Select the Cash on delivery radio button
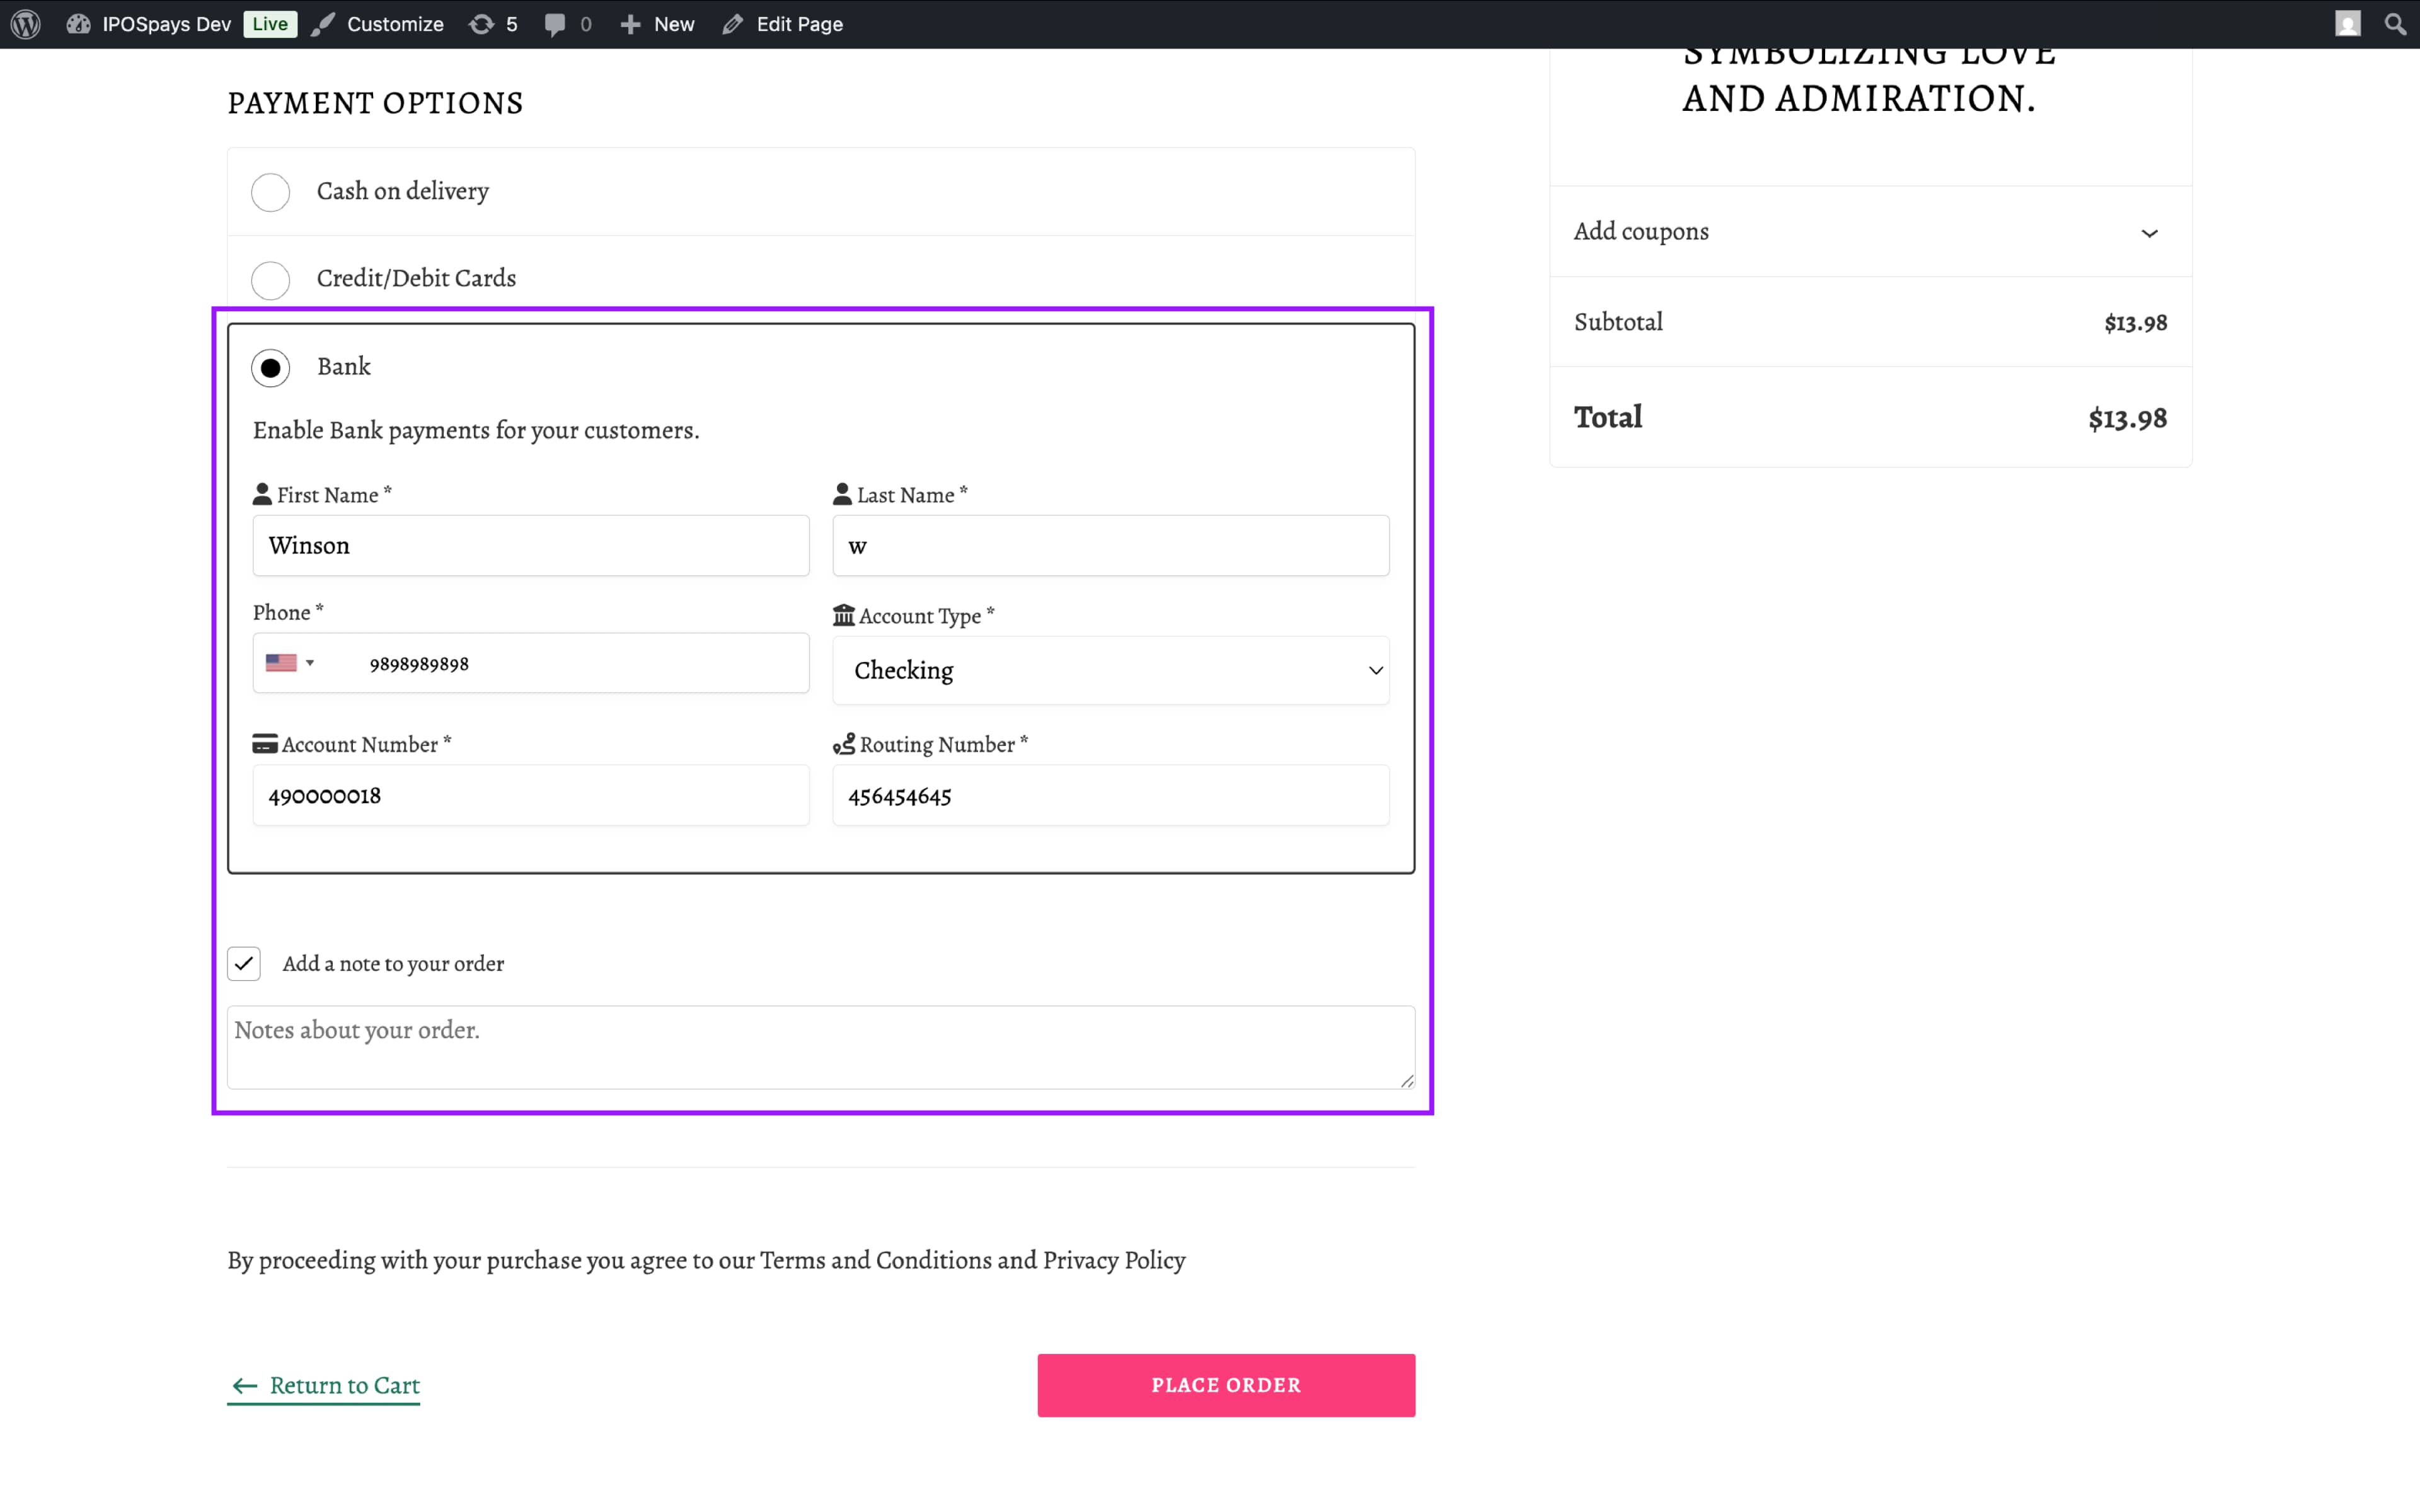This screenshot has height=1512, width=2420. click(x=270, y=191)
